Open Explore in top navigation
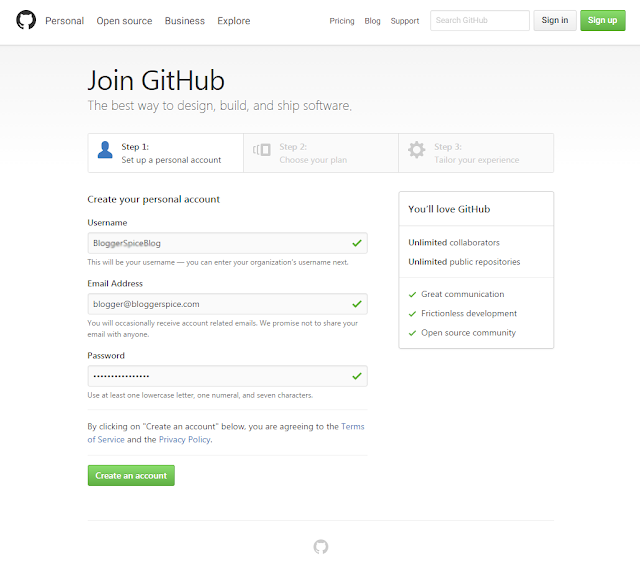 [233, 21]
